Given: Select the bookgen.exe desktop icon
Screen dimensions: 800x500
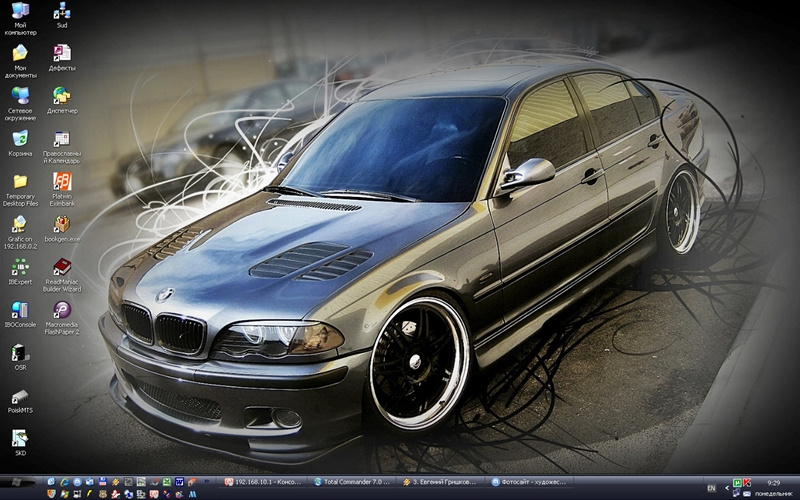Looking at the screenshot, I should [62, 229].
